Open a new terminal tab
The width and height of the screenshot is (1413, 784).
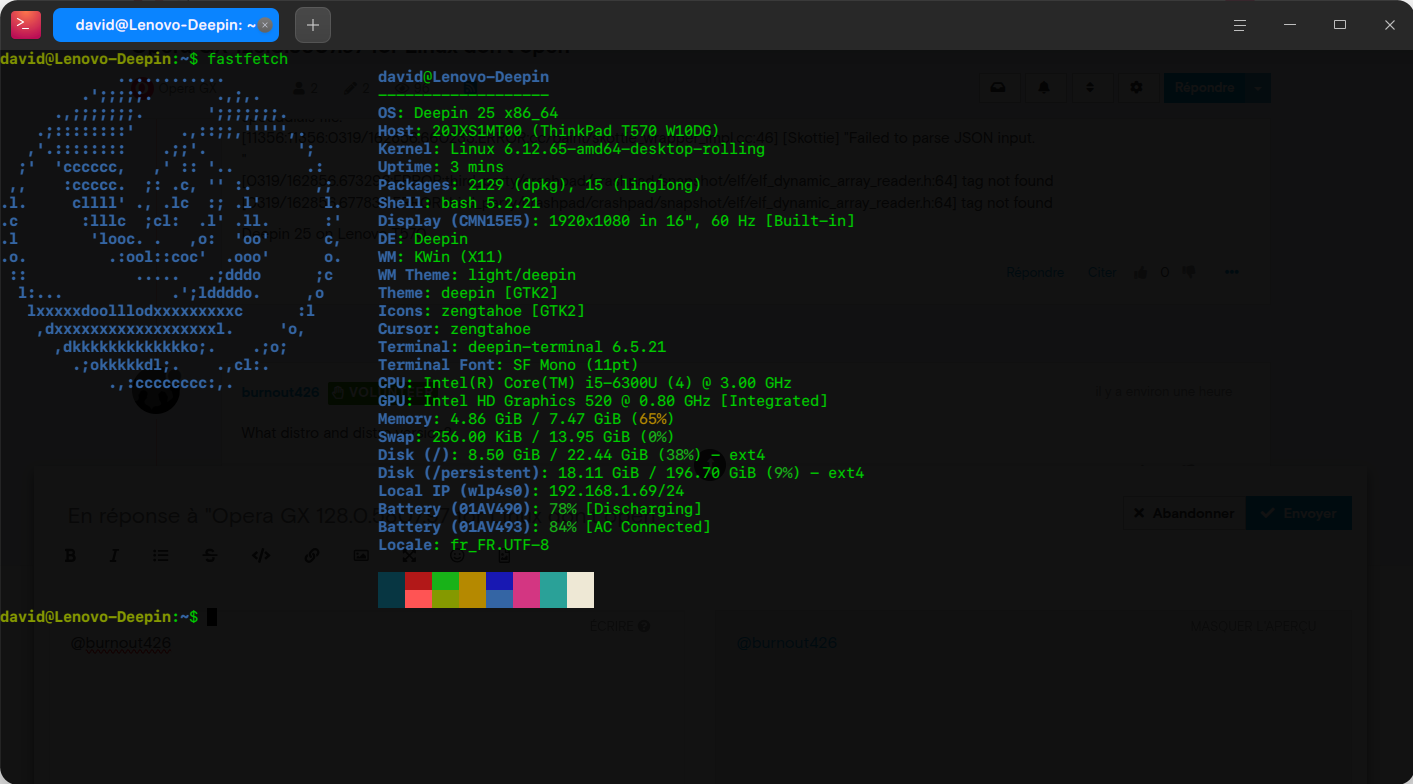(313, 25)
